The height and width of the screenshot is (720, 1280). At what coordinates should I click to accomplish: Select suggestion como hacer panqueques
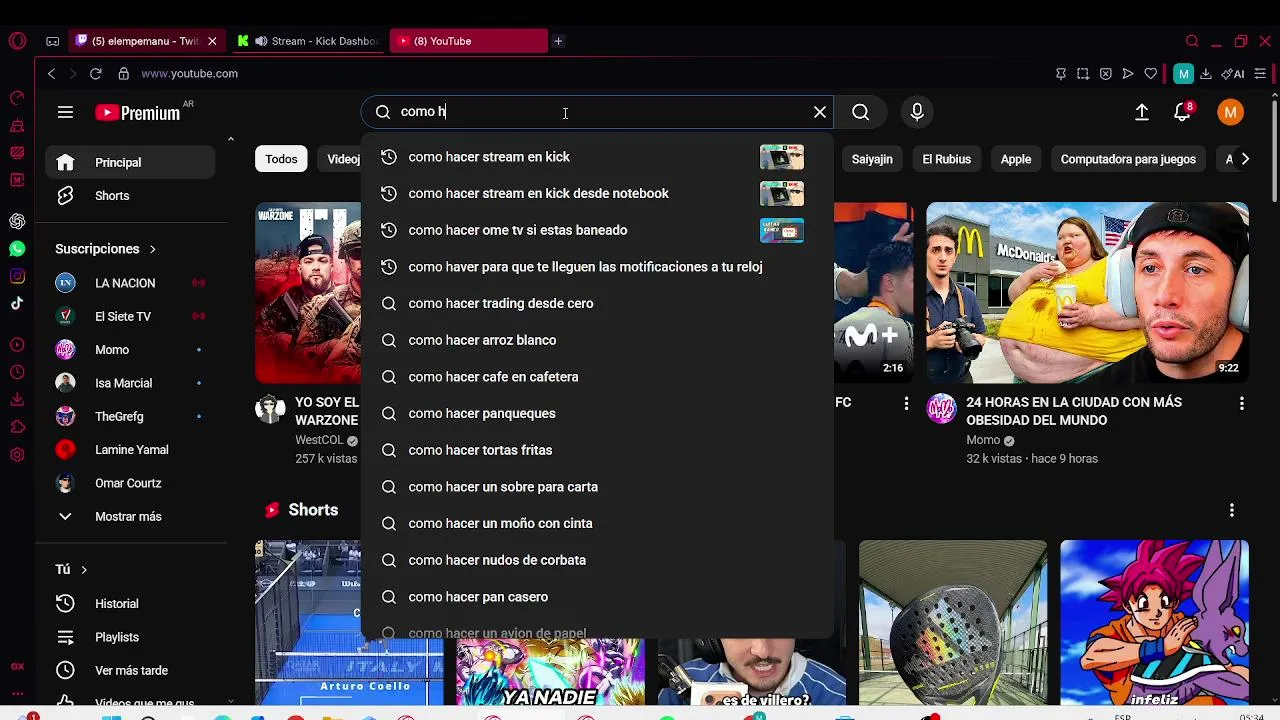coord(596,413)
